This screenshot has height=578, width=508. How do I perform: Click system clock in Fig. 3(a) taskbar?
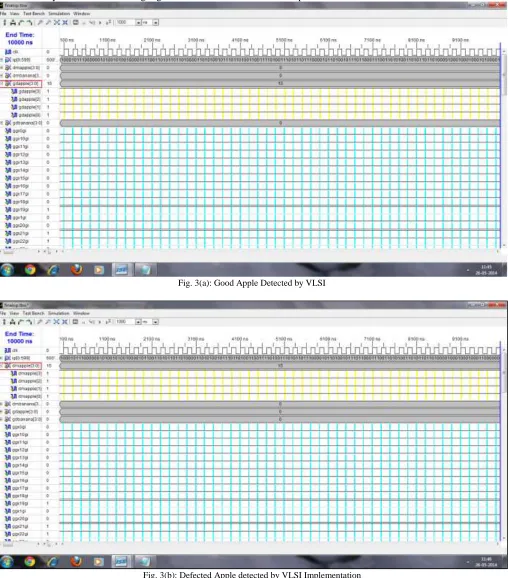[x=486, y=270]
